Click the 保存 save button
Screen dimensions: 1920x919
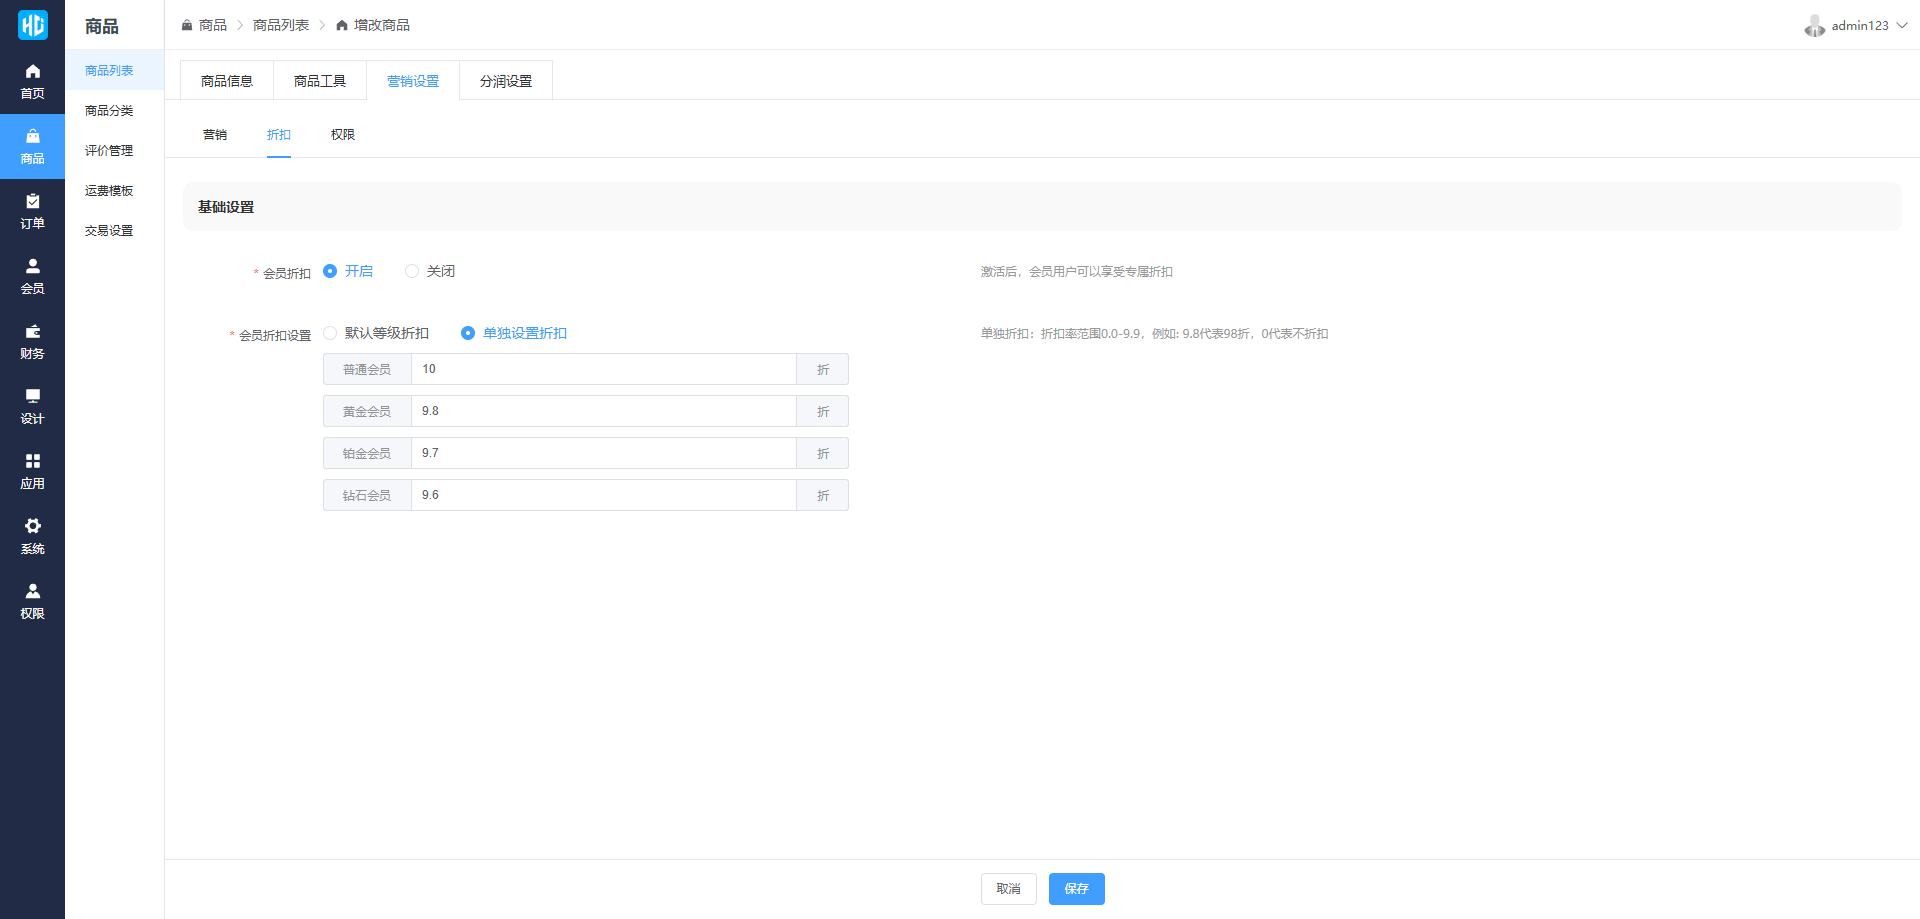point(1076,889)
